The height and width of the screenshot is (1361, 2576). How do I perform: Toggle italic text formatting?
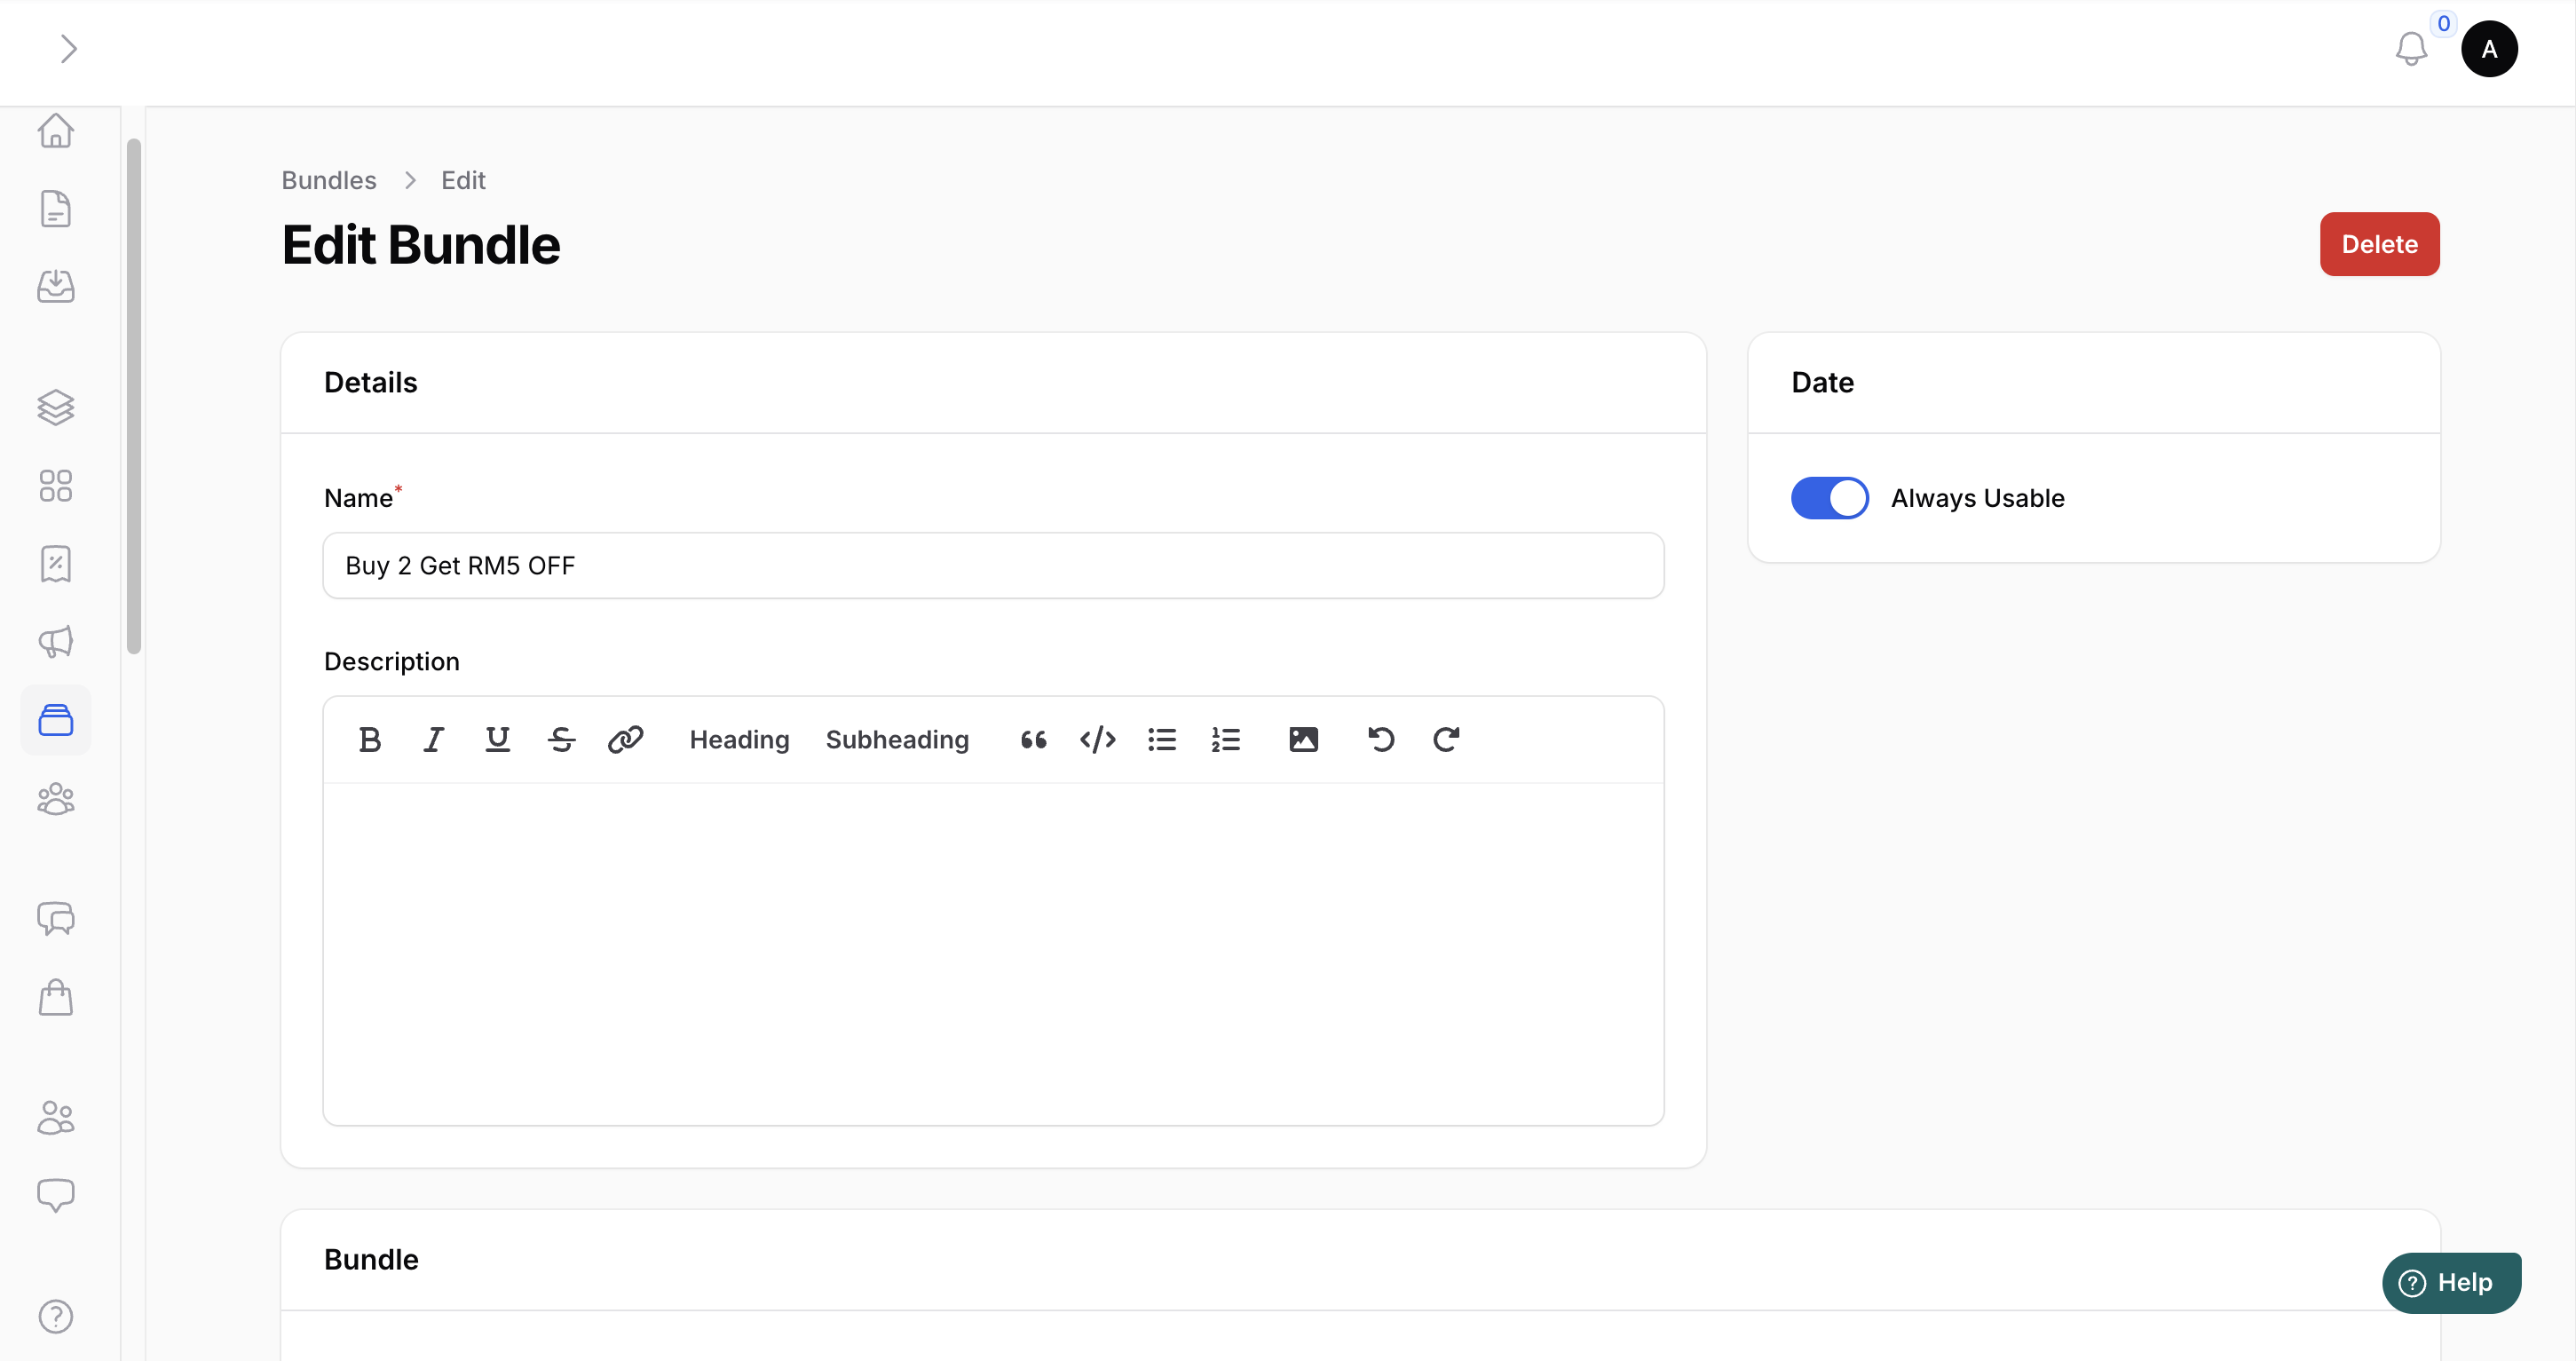433,739
